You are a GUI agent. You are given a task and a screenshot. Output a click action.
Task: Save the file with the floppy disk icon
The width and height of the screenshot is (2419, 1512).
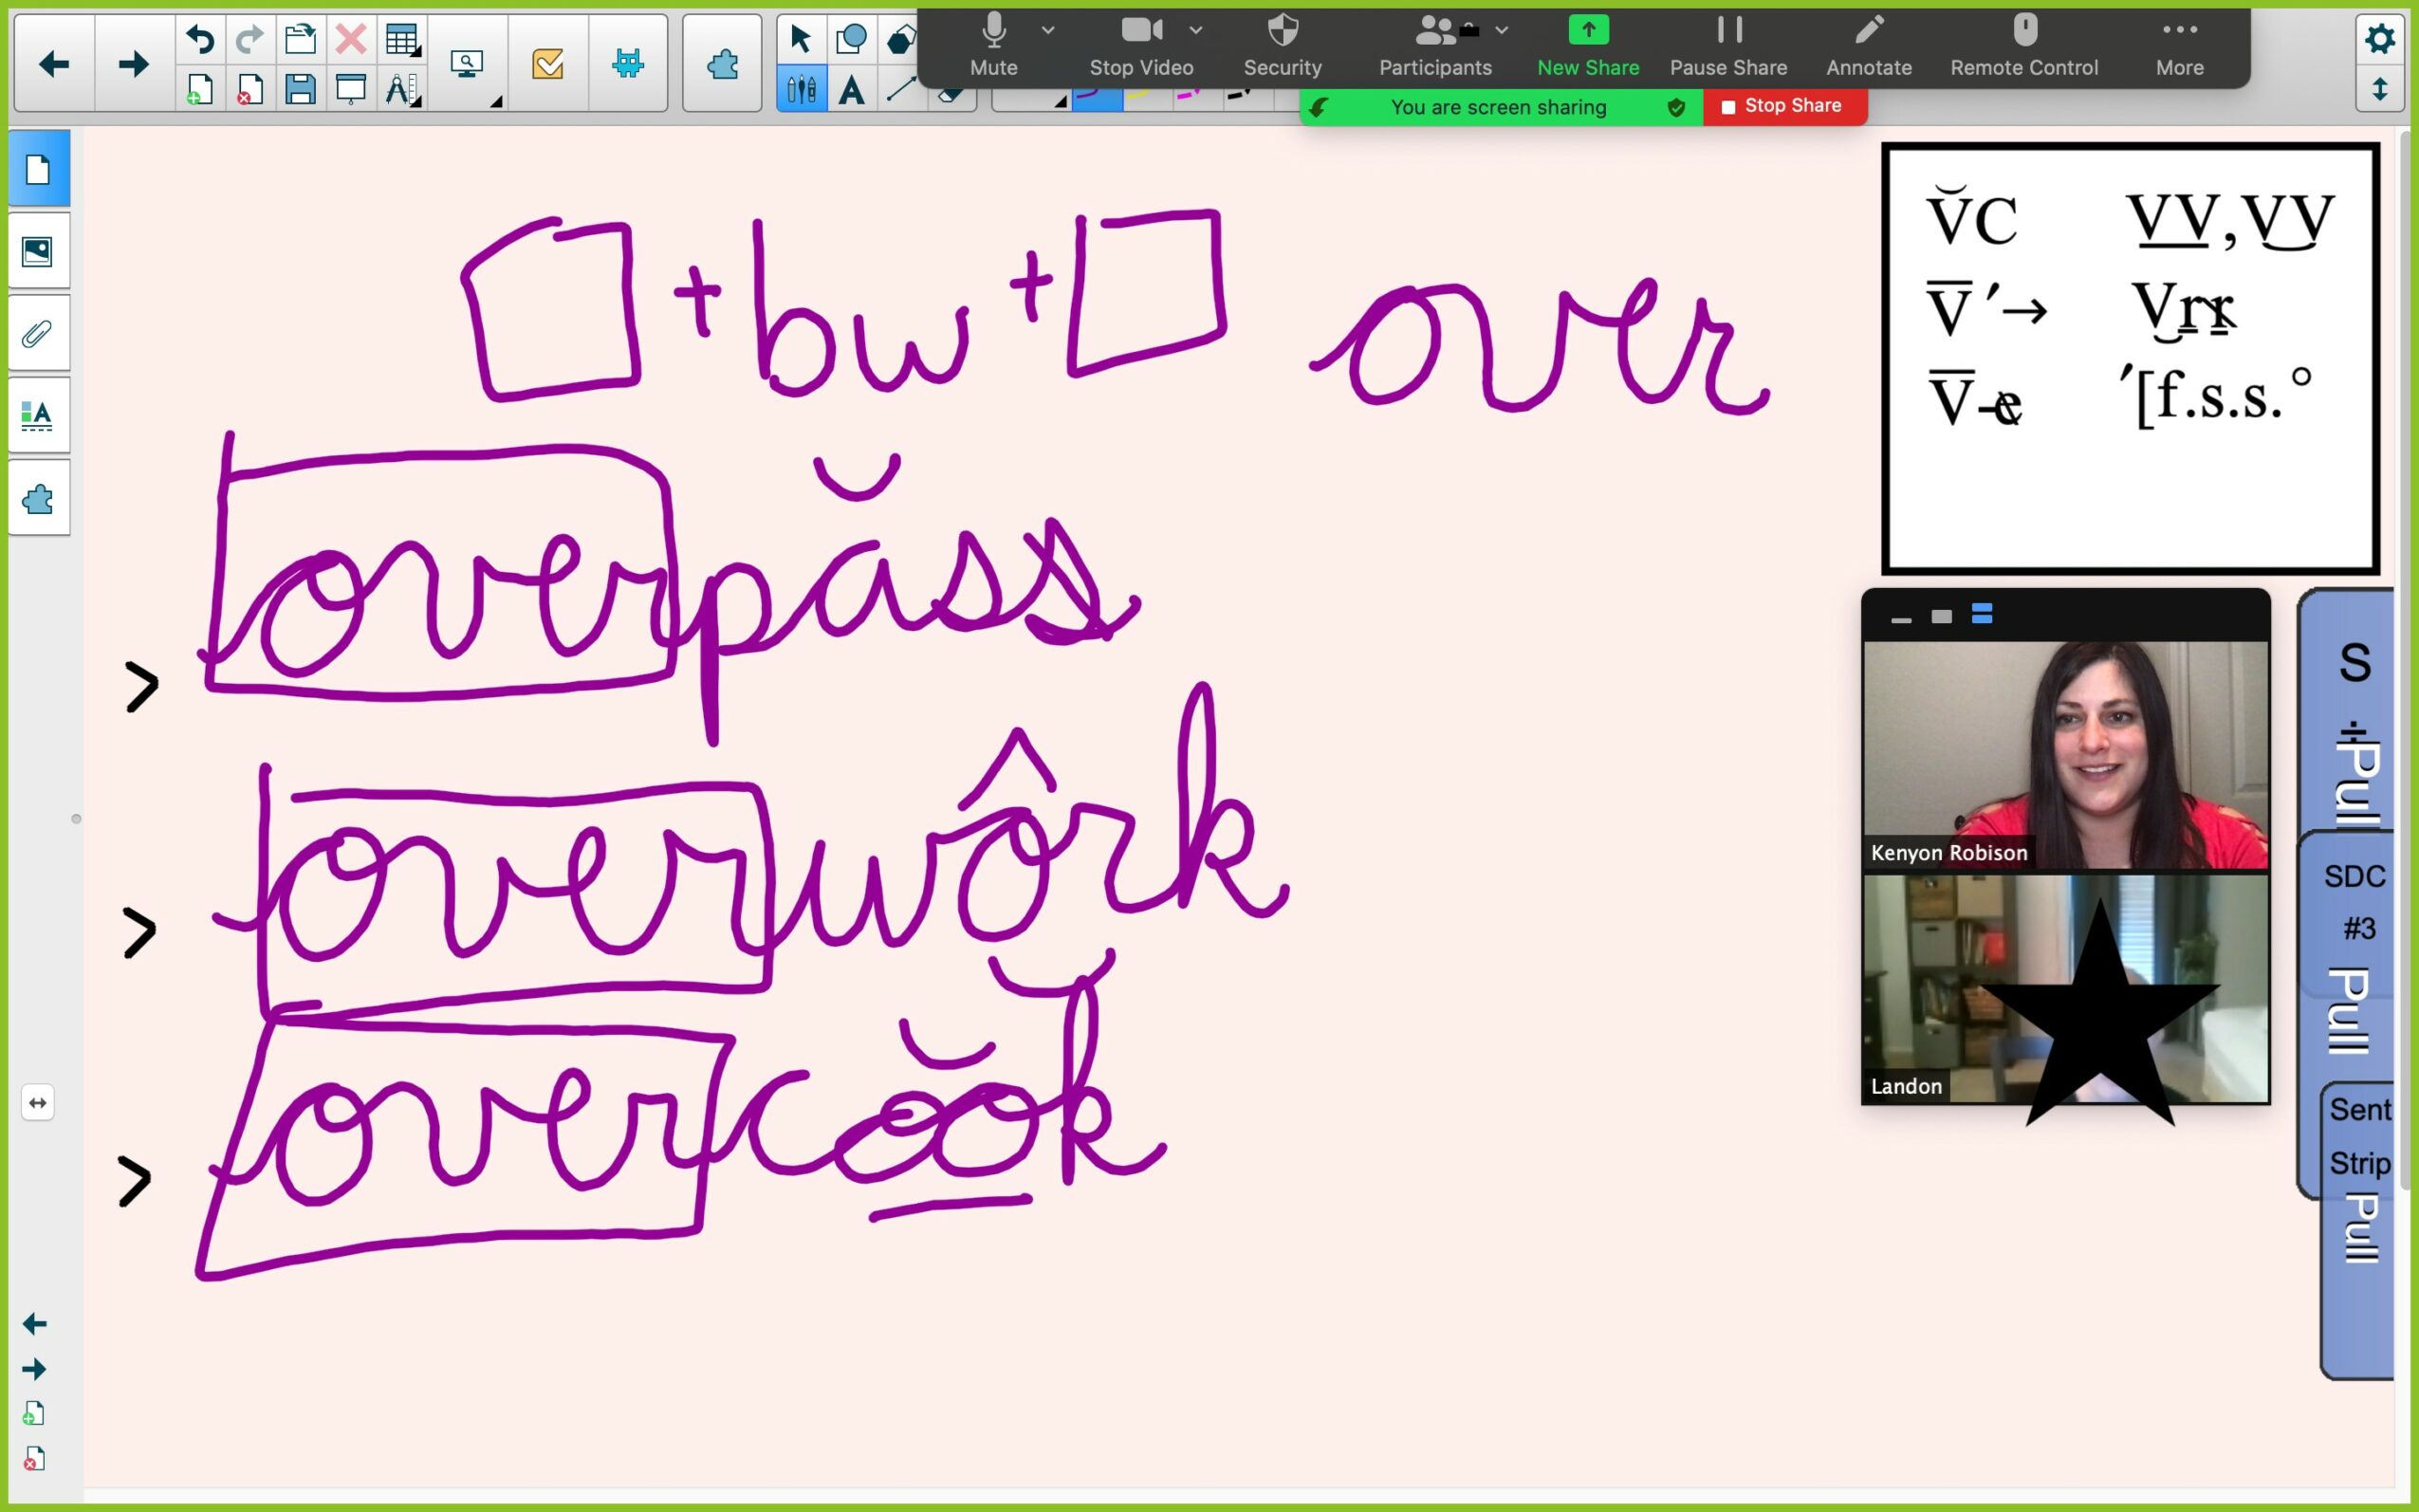(x=300, y=91)
